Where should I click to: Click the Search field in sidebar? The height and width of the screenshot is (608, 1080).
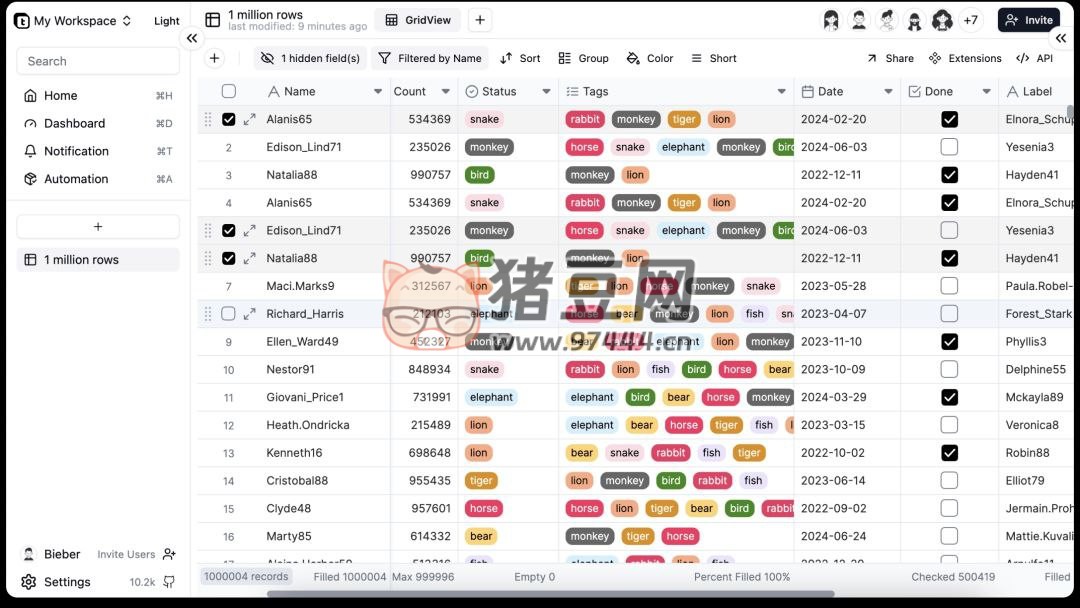(97, 61)
